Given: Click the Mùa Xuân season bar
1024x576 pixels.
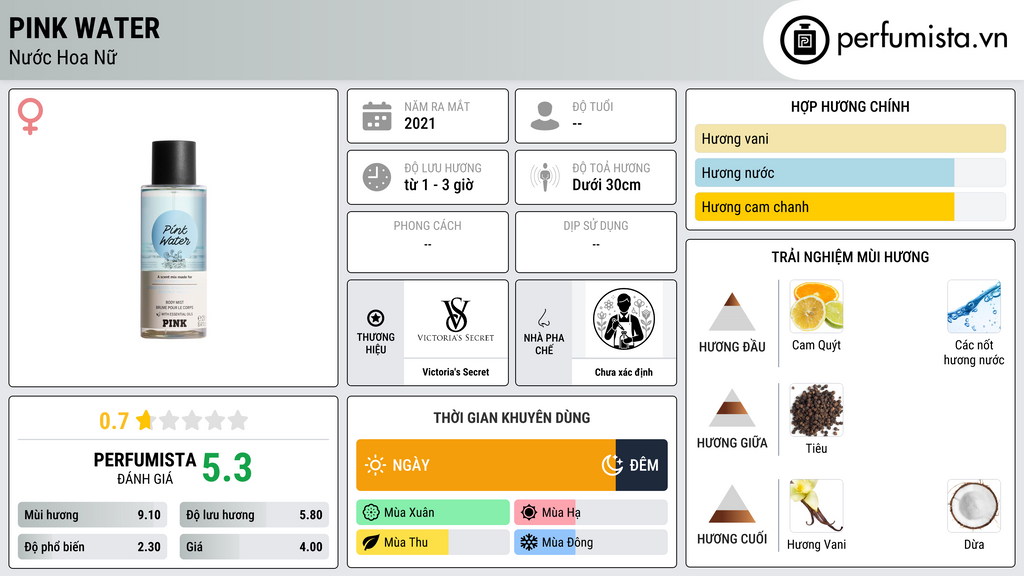Looking at the screenshot, I should [433, 513].
